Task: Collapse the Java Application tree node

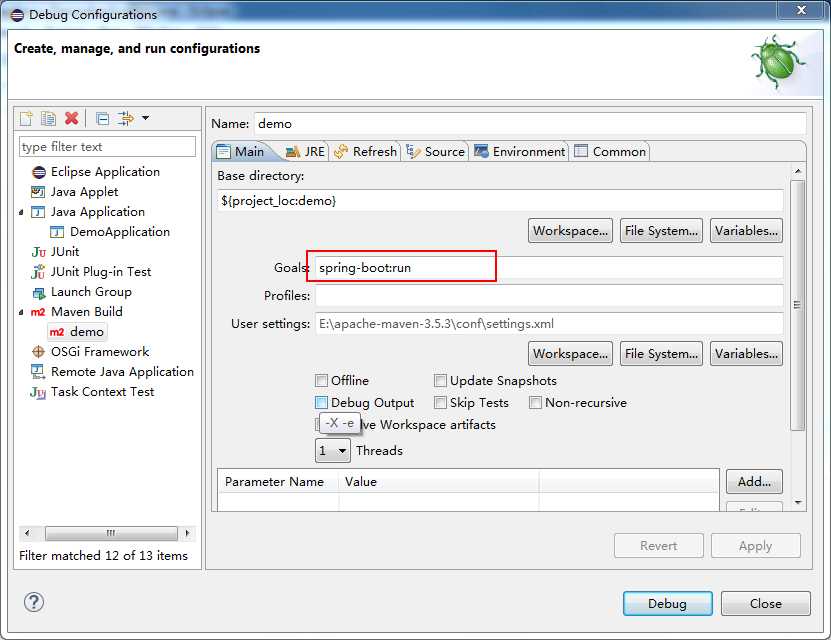Action: 21,212
